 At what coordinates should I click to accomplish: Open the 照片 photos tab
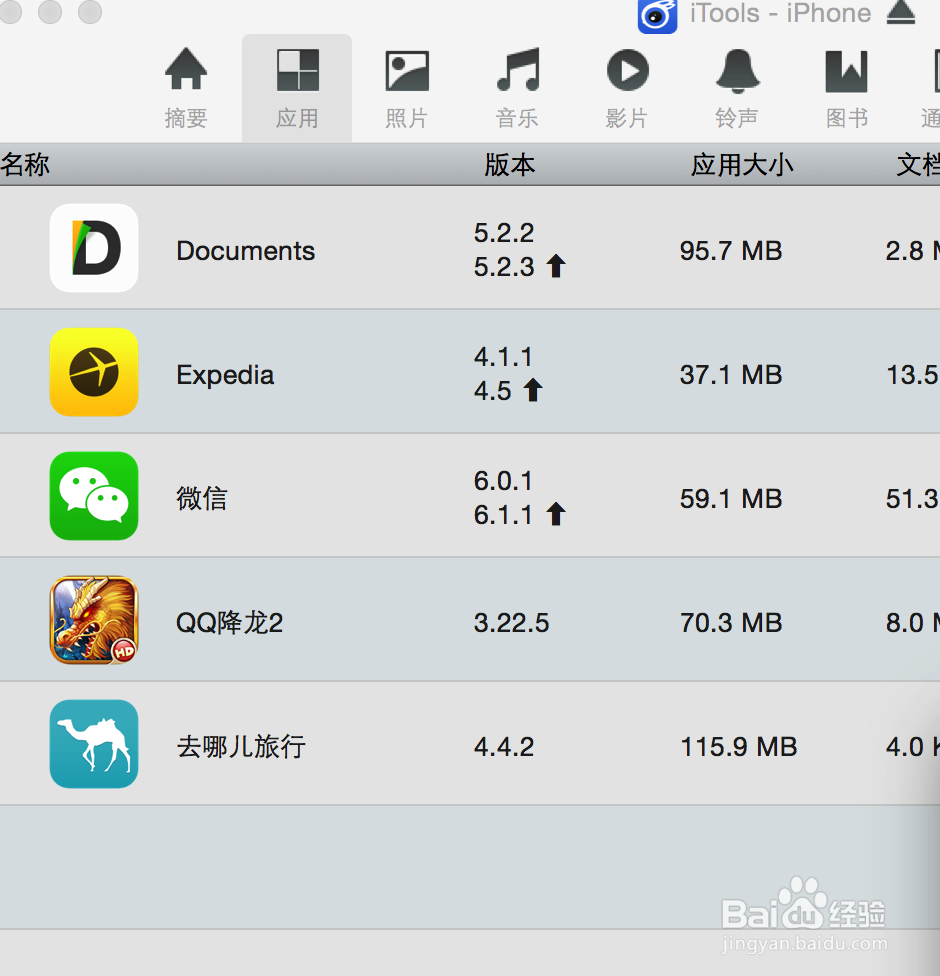point(407,88)
